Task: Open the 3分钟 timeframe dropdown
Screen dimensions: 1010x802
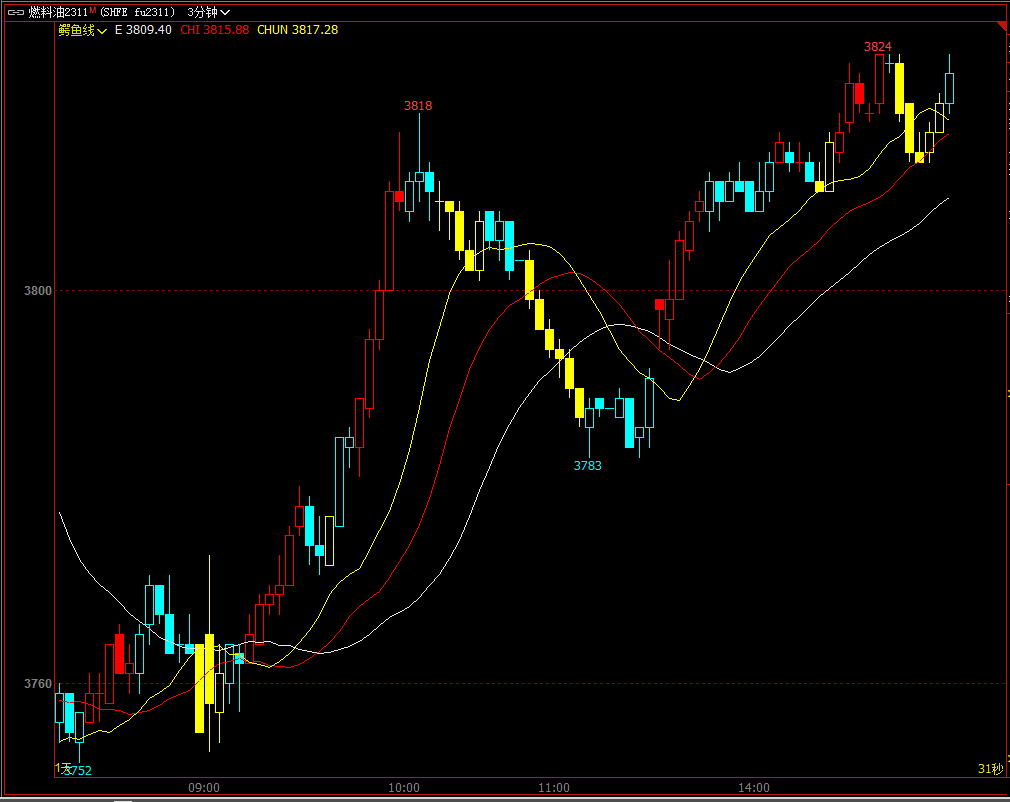Action: tap(208, 12)
